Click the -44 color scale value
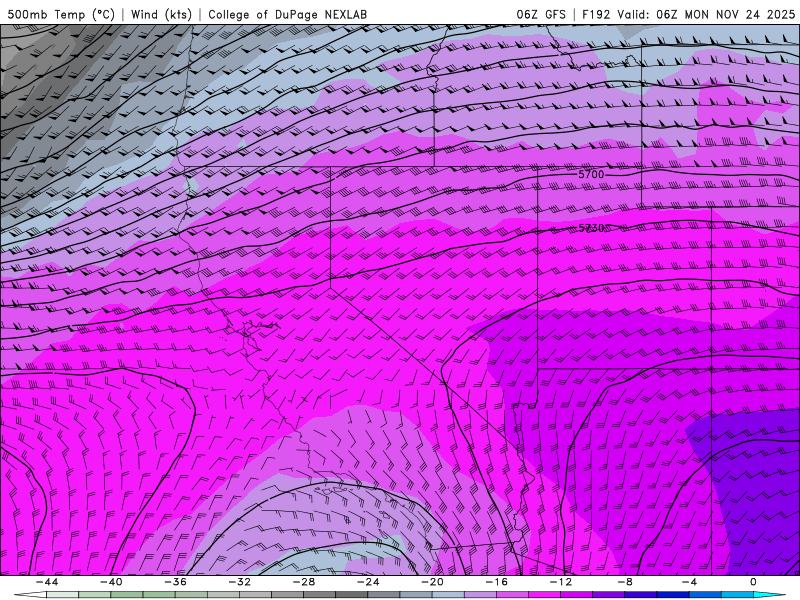800x600 pixels. pos(47,582)
